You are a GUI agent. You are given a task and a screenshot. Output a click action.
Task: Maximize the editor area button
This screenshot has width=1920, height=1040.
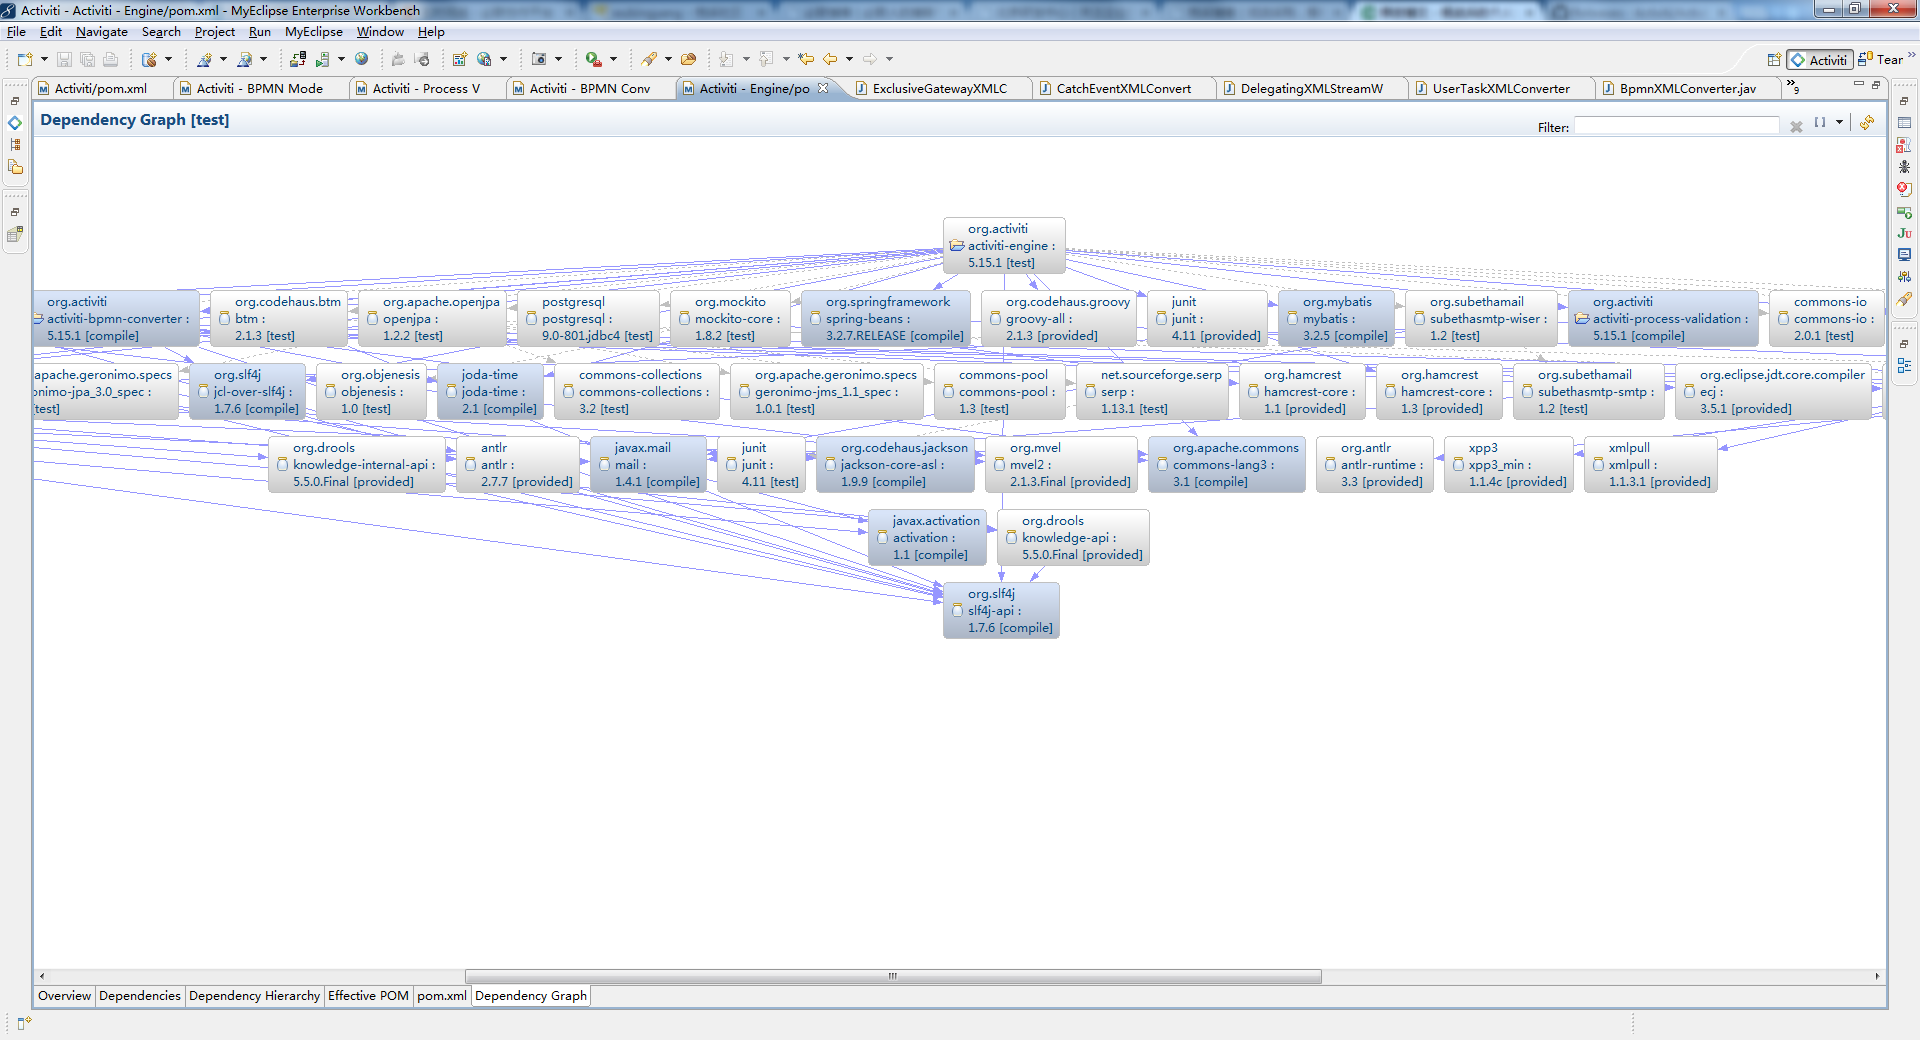pos(1876,84)
